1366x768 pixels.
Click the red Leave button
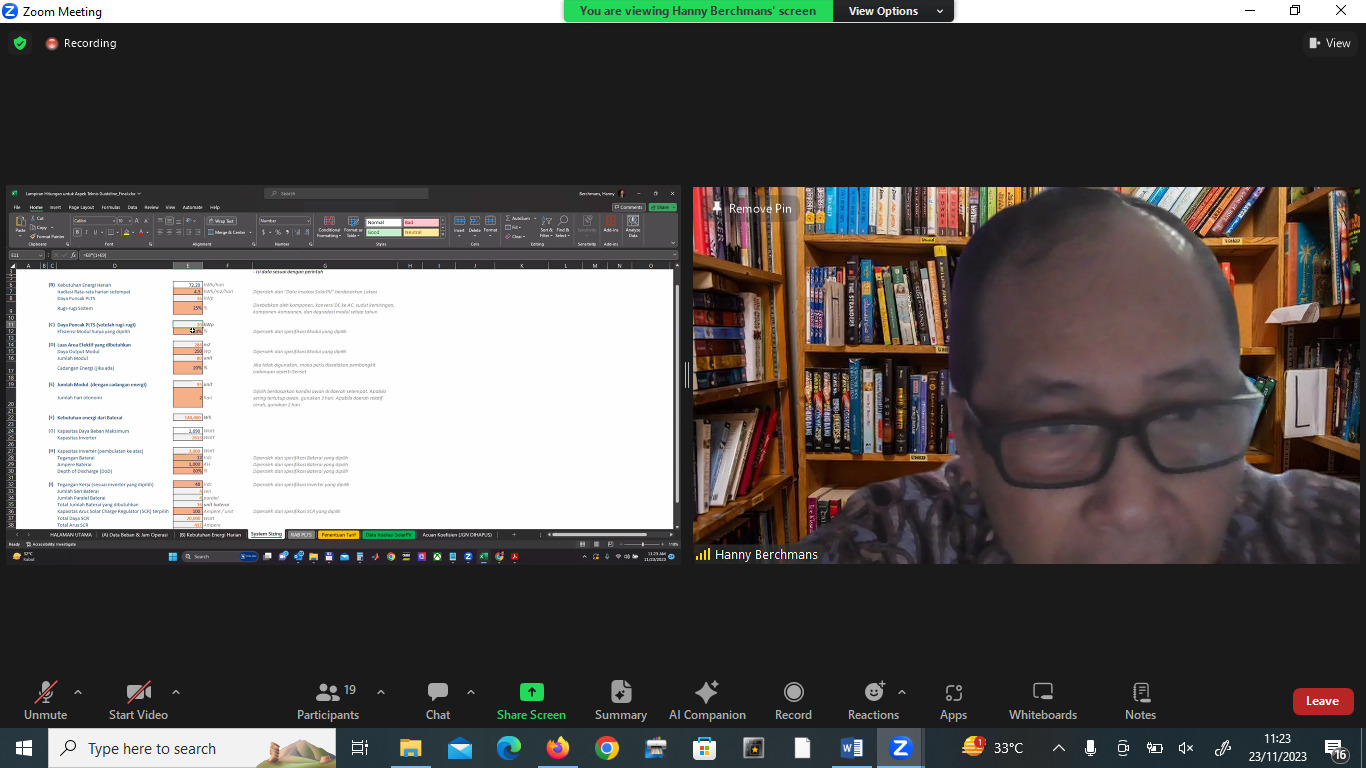(x=1322, y=701)
